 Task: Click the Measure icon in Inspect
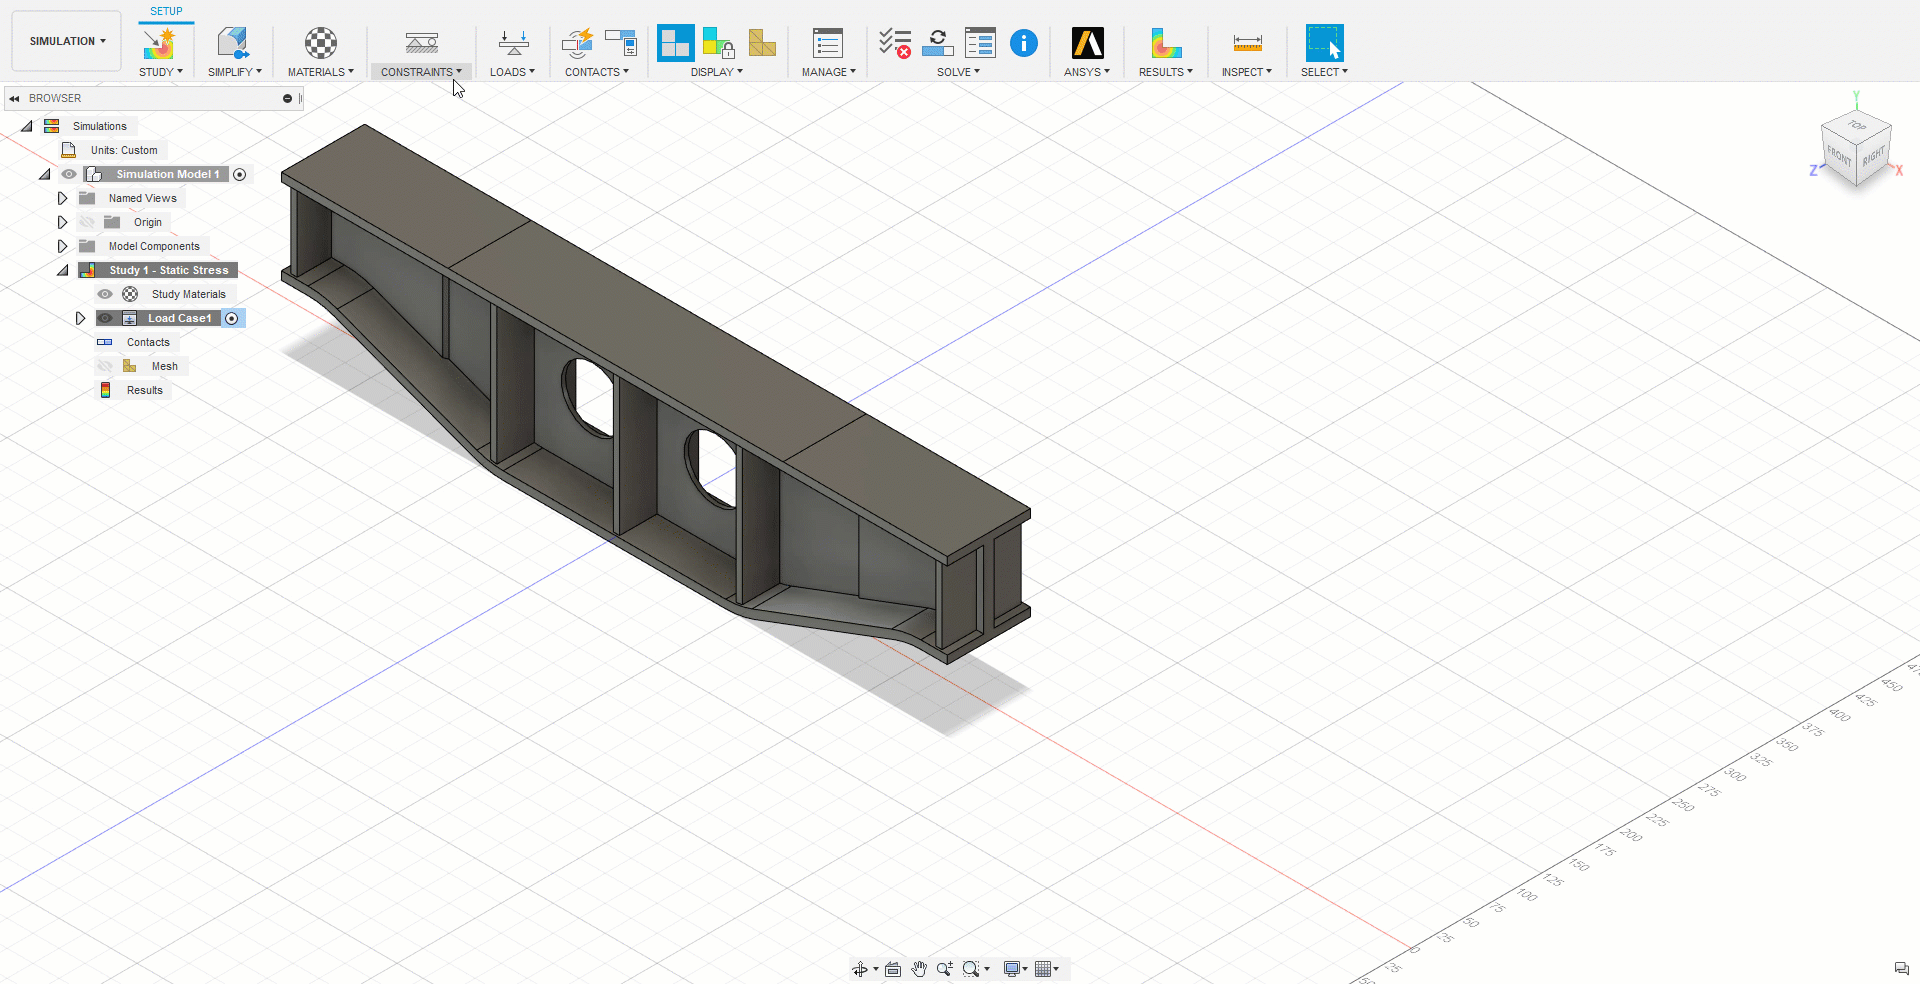pyautogui.click(x=1247, y=44)
